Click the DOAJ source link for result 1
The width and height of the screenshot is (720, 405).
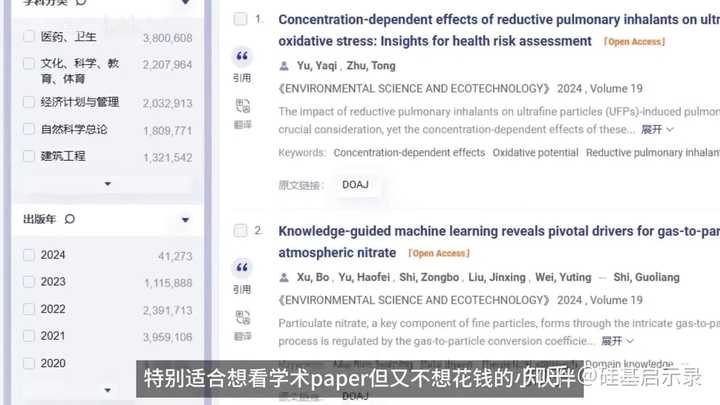pos(355,185)
